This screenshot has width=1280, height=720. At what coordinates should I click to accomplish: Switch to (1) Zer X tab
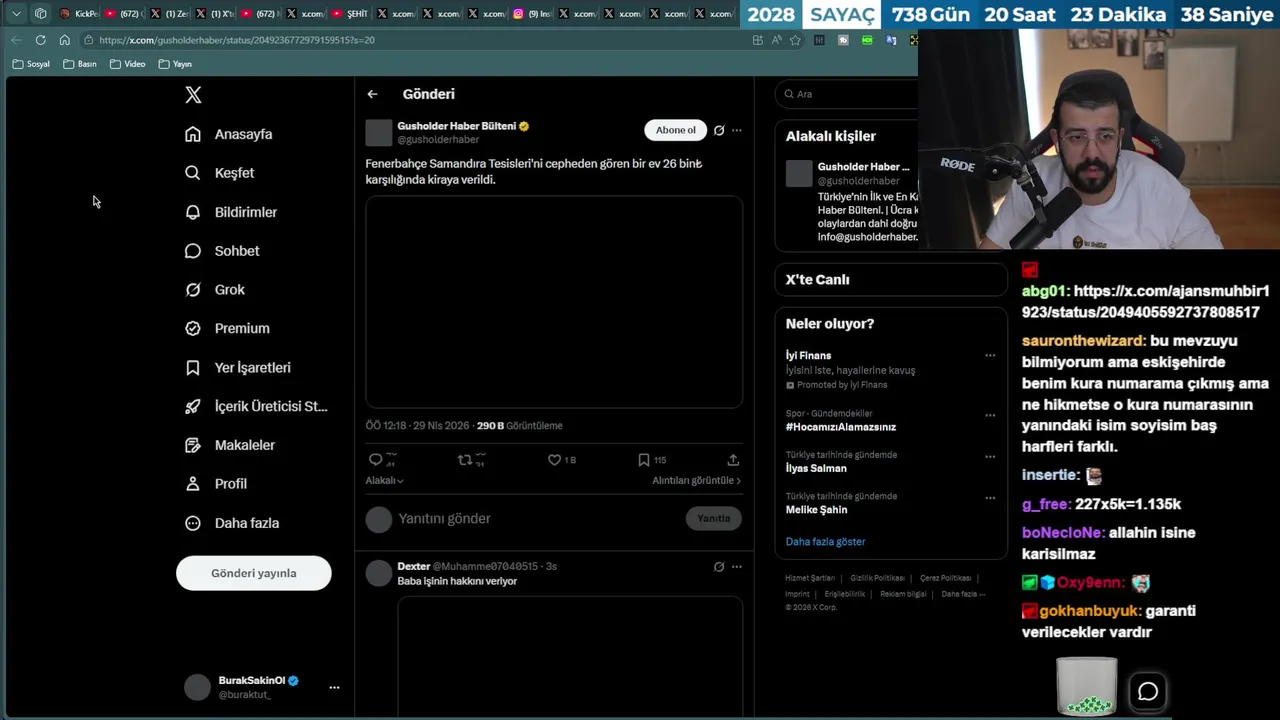point(170,14)
